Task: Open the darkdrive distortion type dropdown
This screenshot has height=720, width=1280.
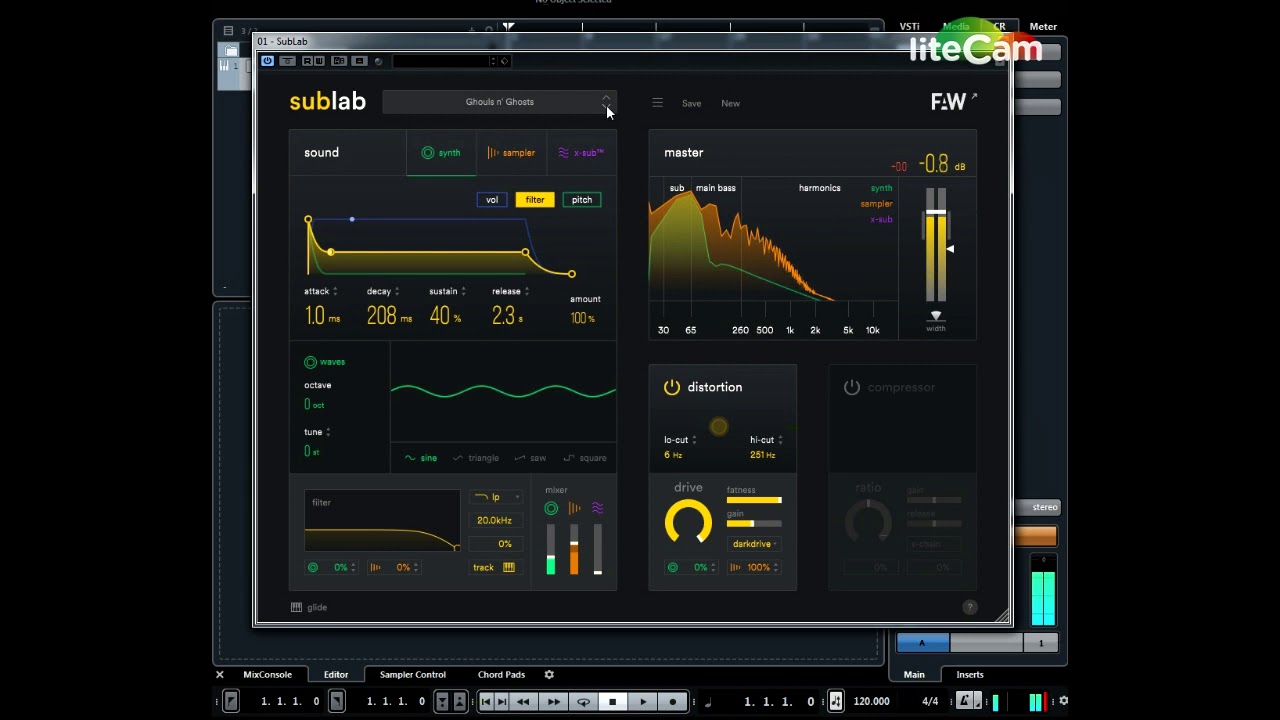Action: (x=755, y=544)
